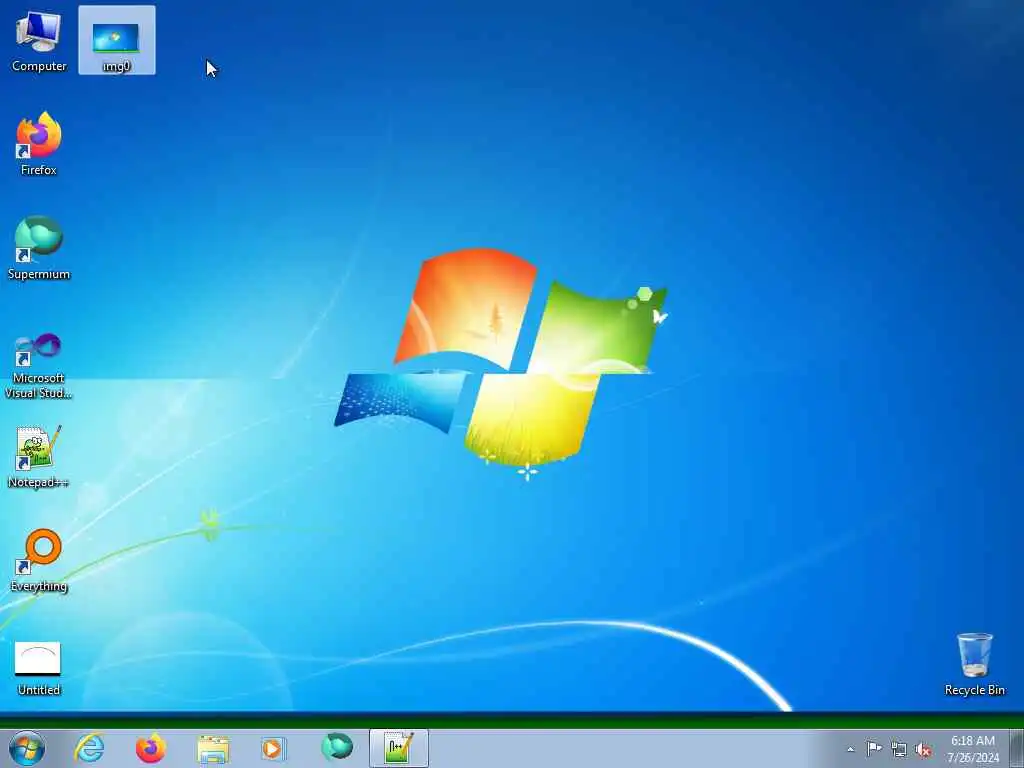Switch to Notepad++ taskbar button
This screenshot has width=1024, height=768.
point(399,748)
